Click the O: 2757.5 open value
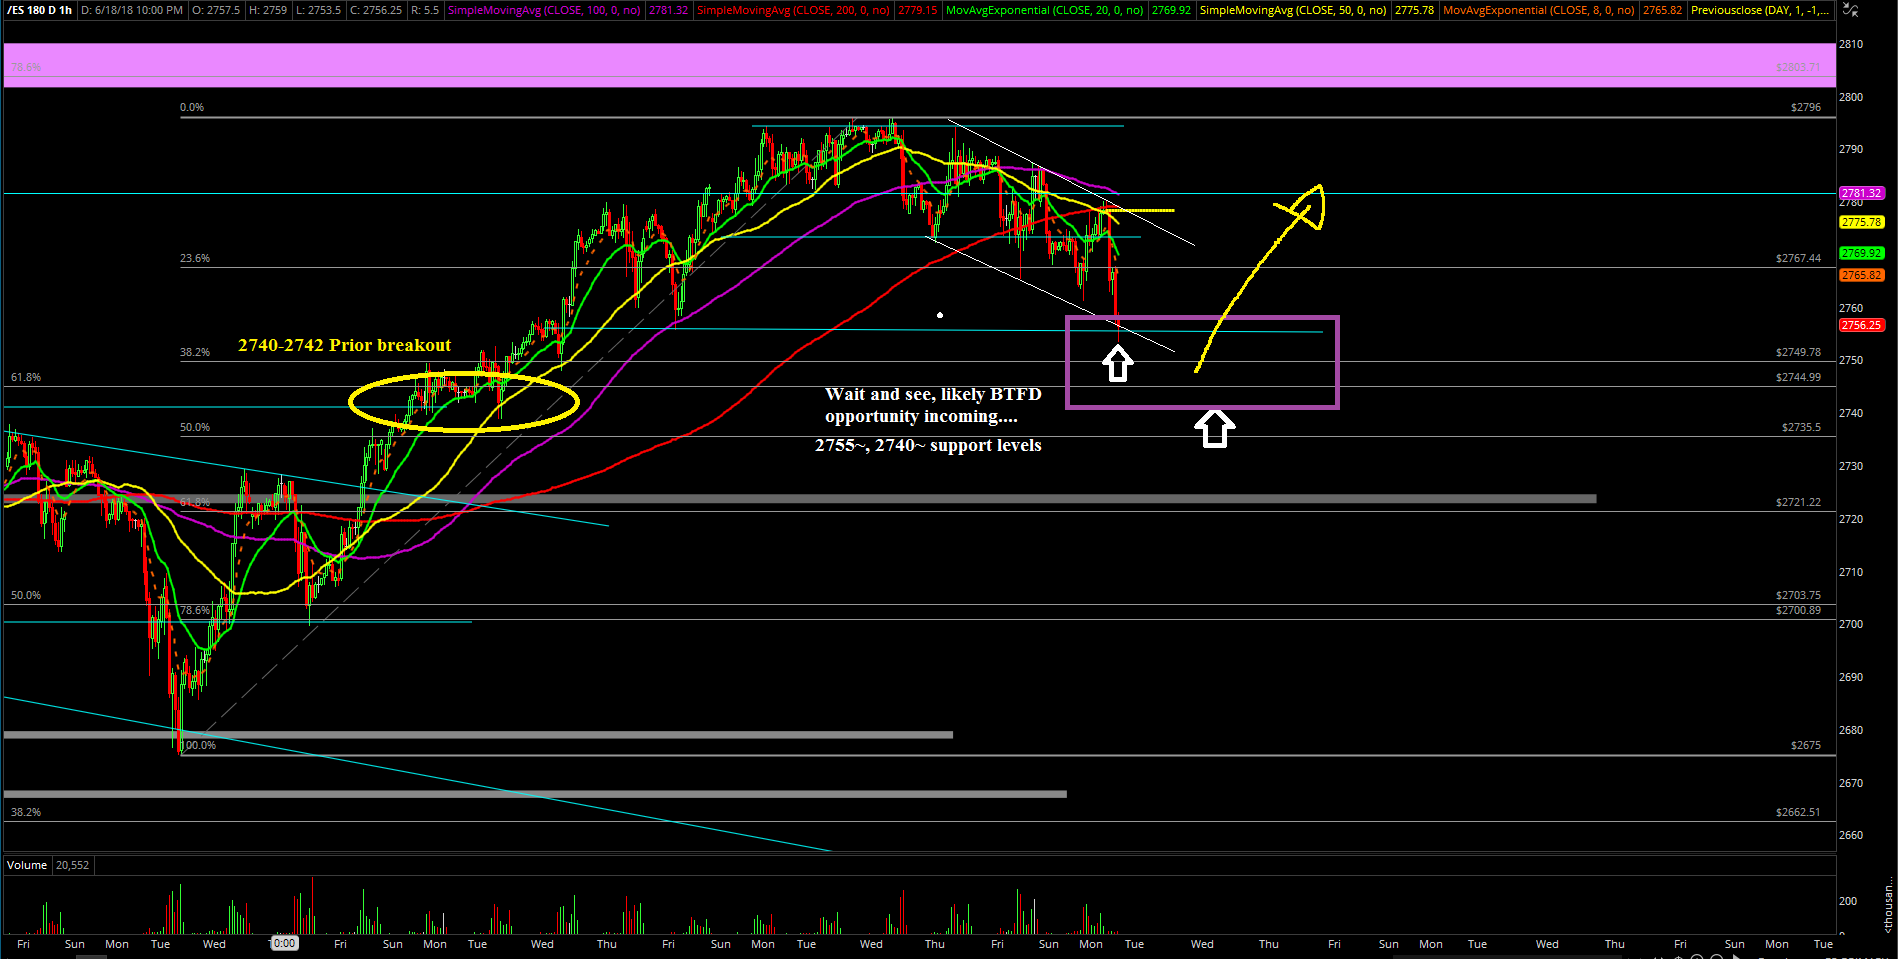The image size is (1898, 959). coord(216,10)
